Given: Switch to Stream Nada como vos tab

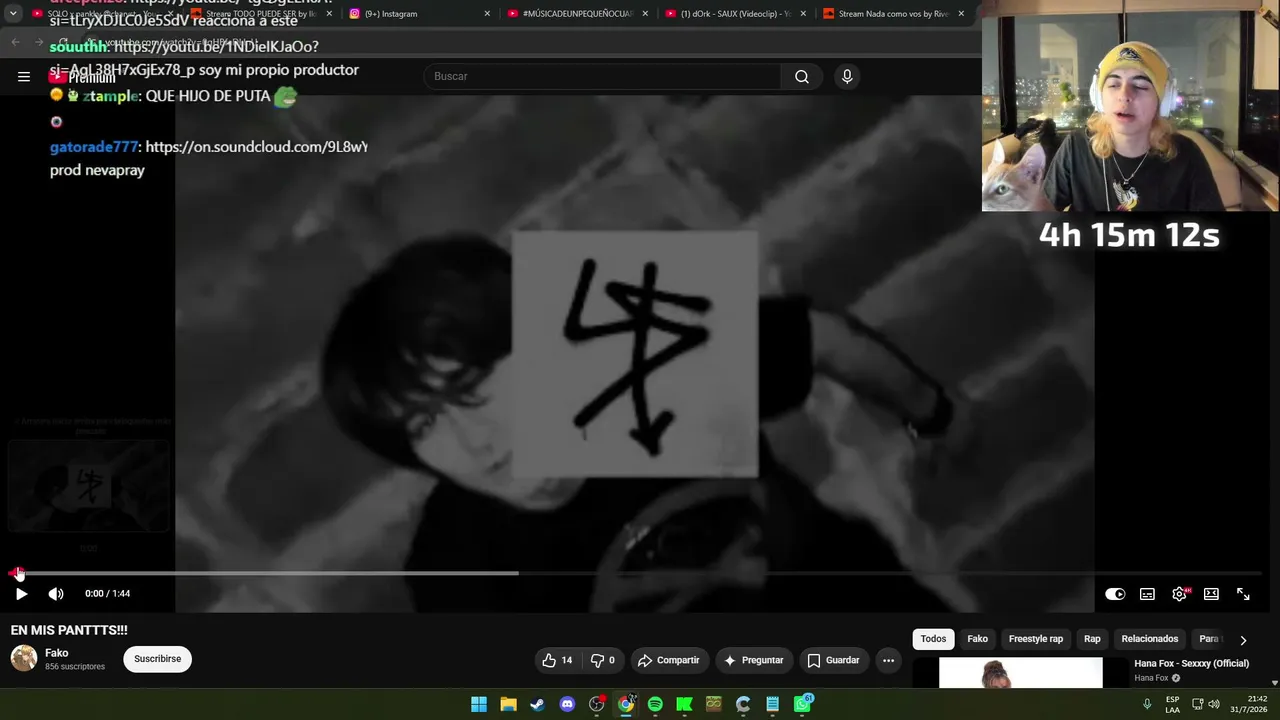Looking at the screenshot, I should 894,14.
